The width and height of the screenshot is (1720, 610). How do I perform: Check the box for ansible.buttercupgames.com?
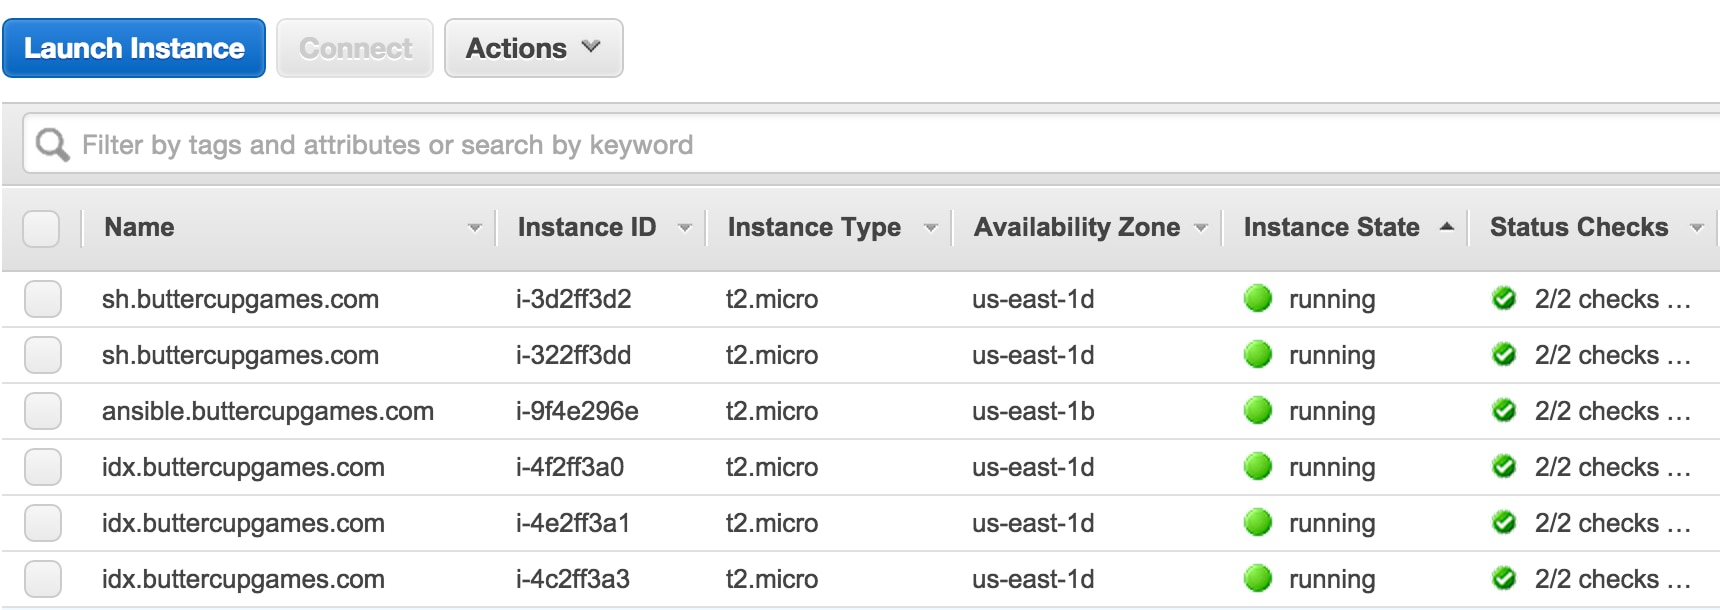tap(43, 411)
